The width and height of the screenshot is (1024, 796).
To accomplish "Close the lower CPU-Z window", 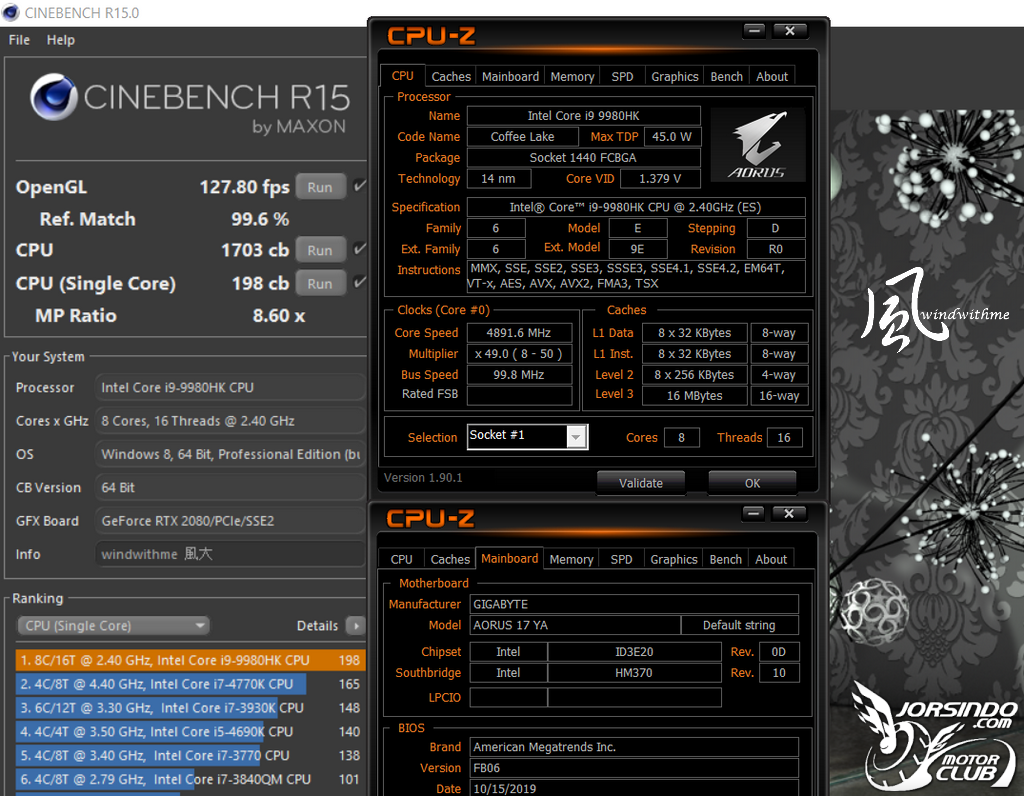I will (x=789, y=513).
